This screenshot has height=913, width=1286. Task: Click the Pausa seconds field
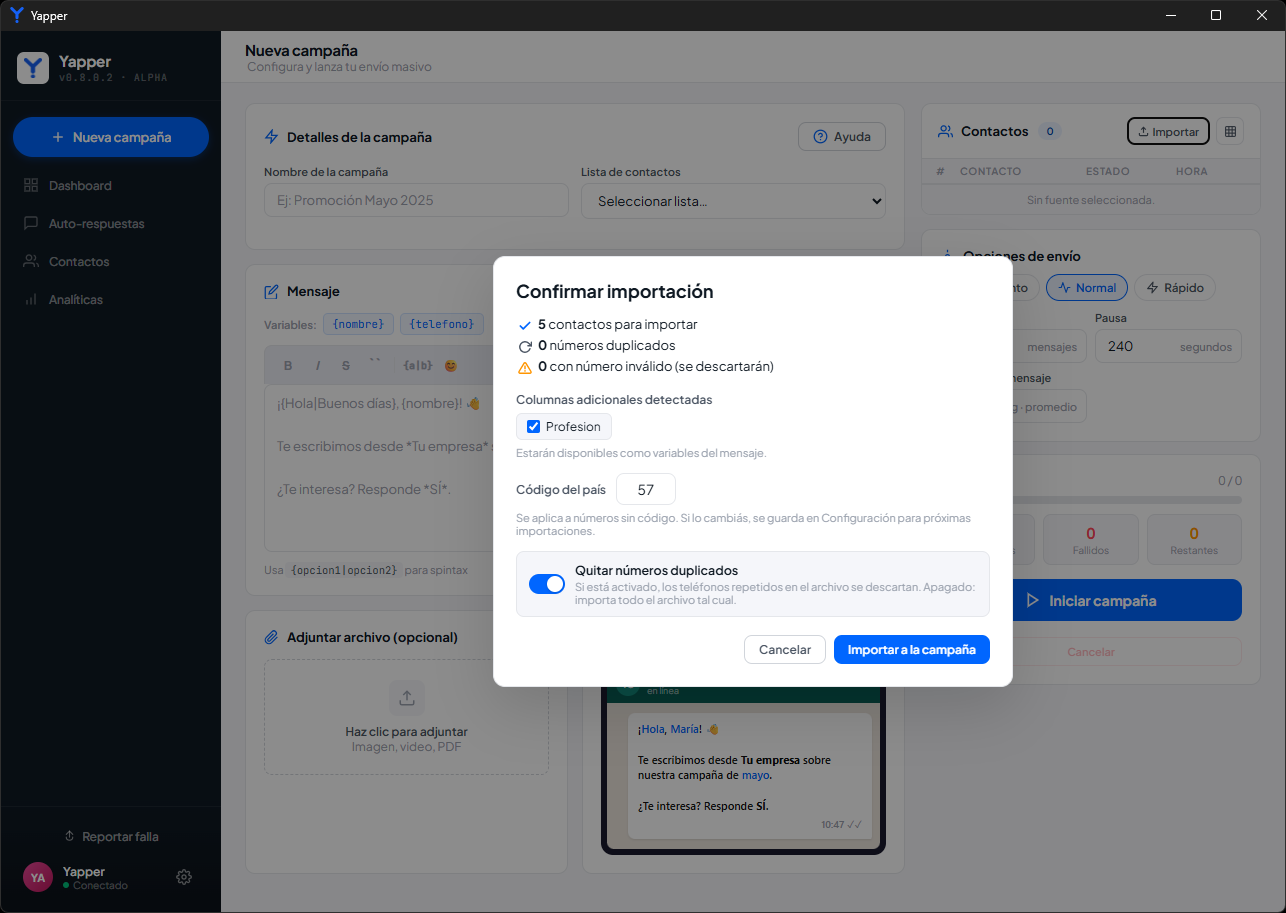click(1168, 346)
